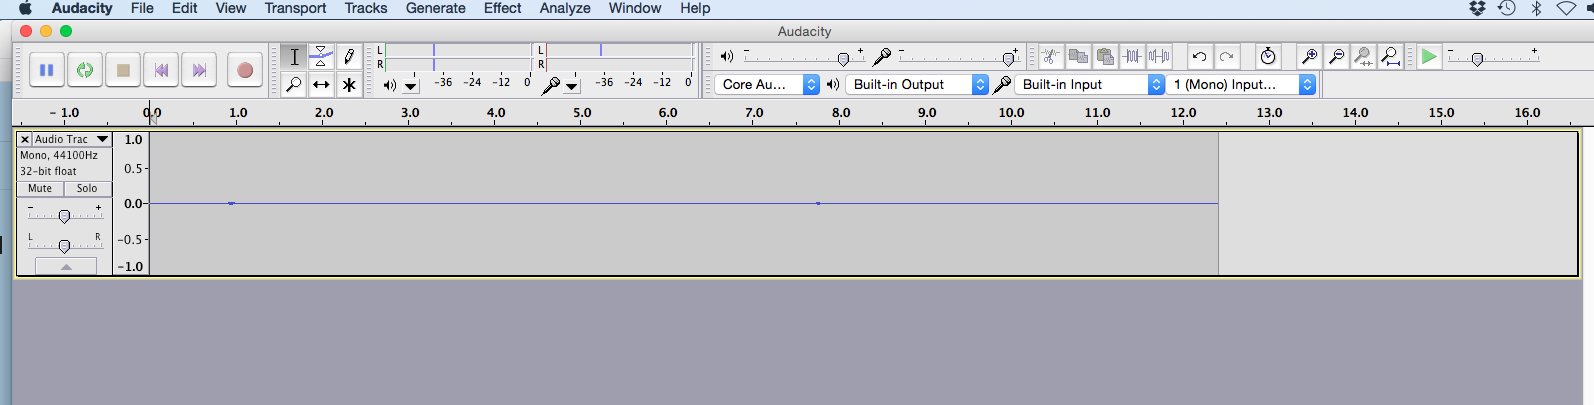Click the input volume slider

point(959,57)
